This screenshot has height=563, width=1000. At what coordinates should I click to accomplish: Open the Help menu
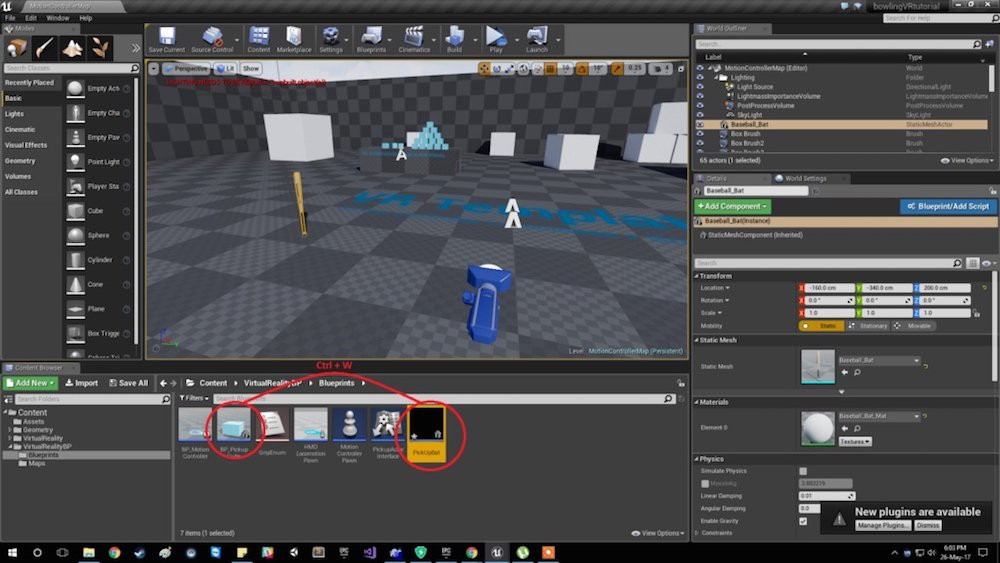(85, 18)
